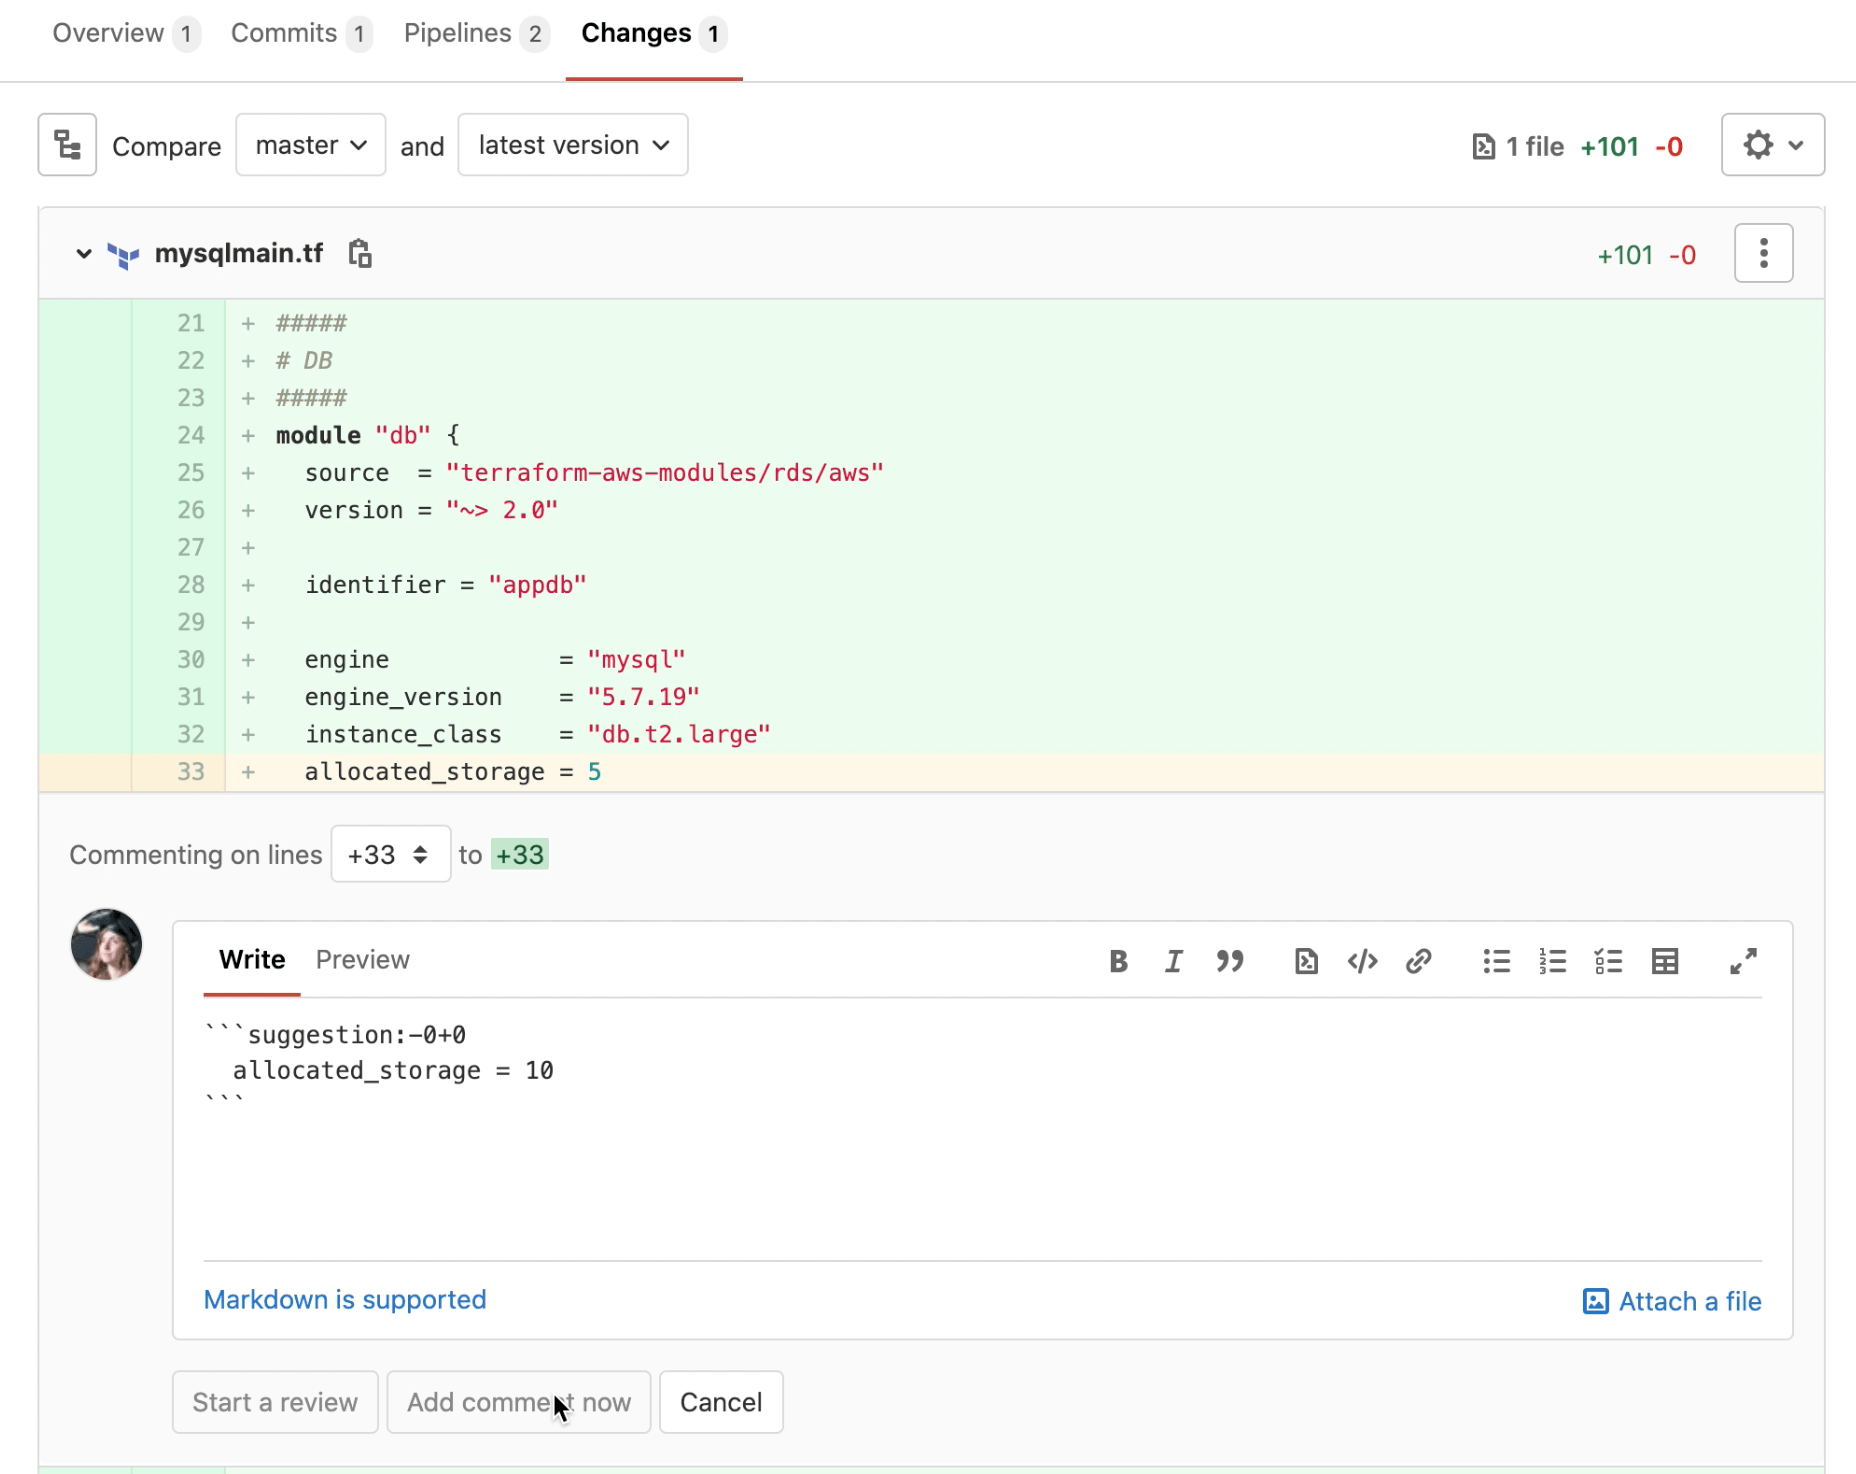Copy the mysqlmain.tf file path

point(360,254)
